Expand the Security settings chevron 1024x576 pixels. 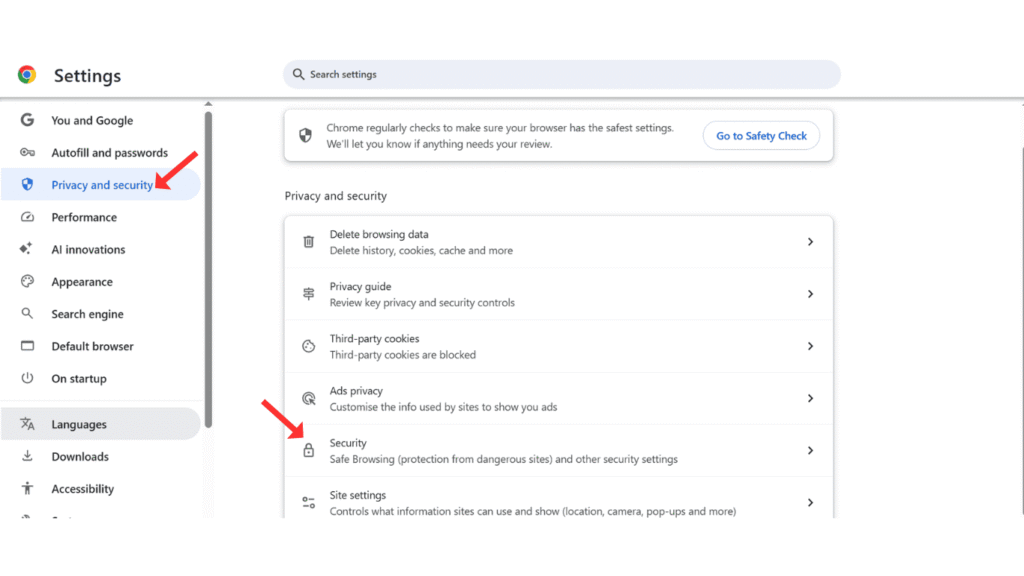[x=810, y=449]
